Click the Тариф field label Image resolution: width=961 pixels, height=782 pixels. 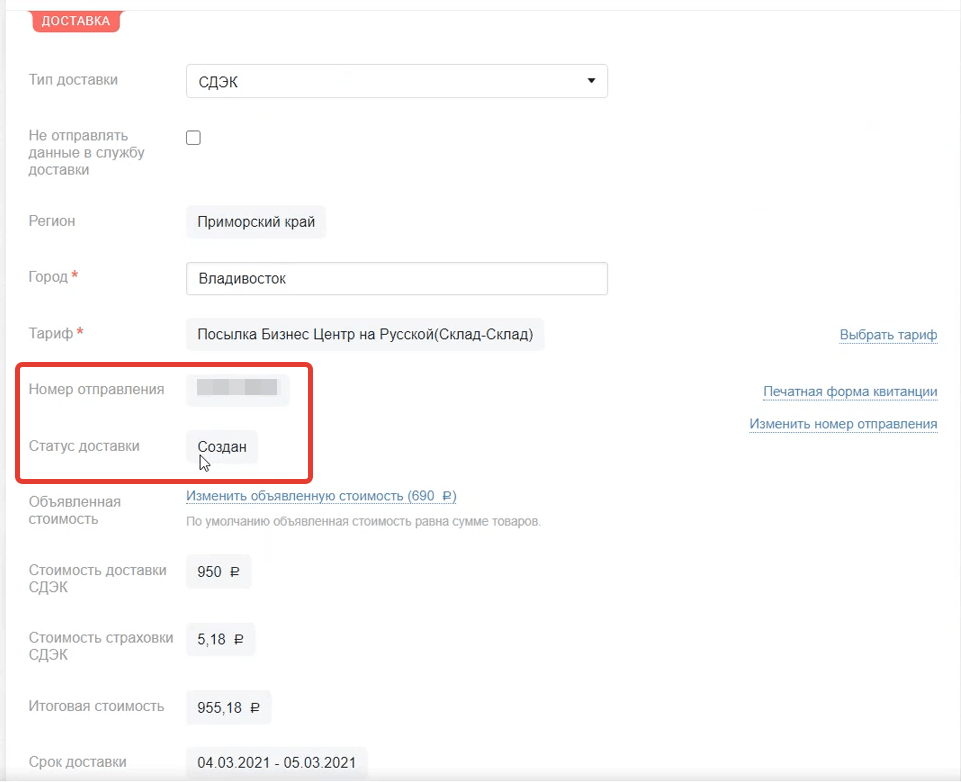(52, 332)
